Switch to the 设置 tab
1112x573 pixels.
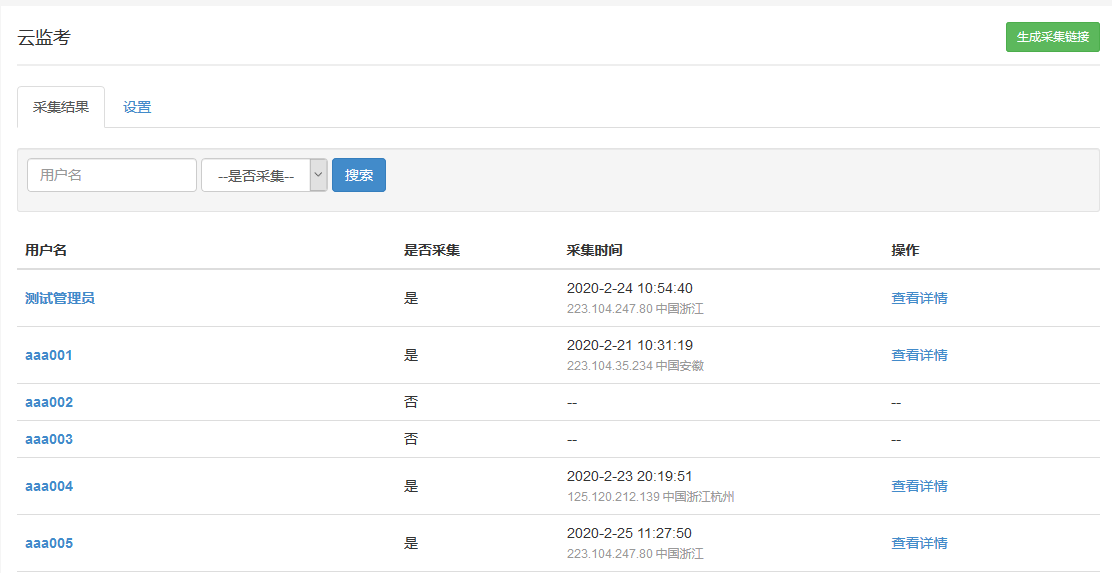(x=137, y=107)
